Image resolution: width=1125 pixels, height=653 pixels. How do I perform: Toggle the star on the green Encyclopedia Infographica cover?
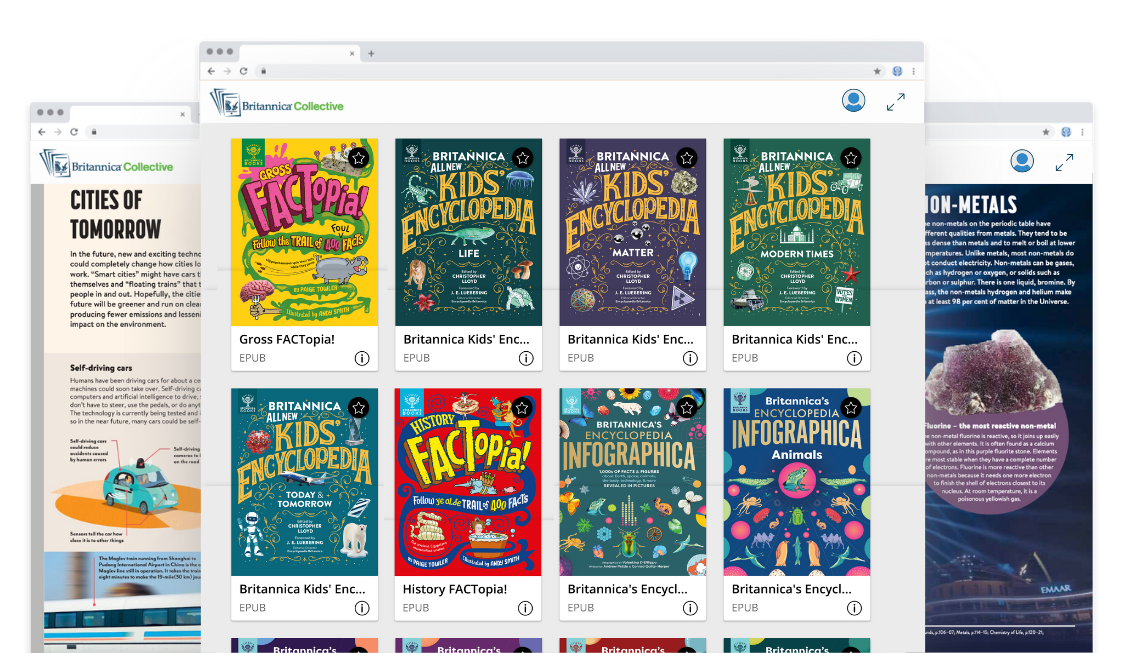tap(687, 408)
